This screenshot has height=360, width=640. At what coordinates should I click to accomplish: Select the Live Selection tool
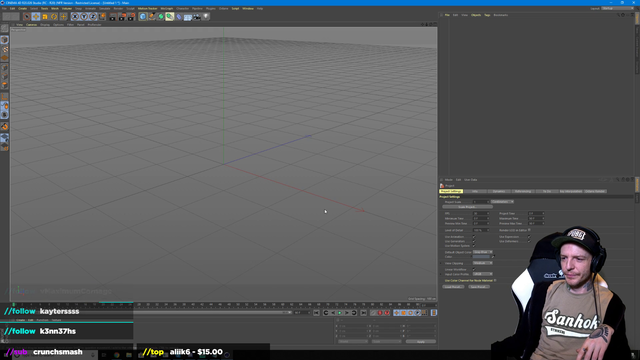pos(27,17)
